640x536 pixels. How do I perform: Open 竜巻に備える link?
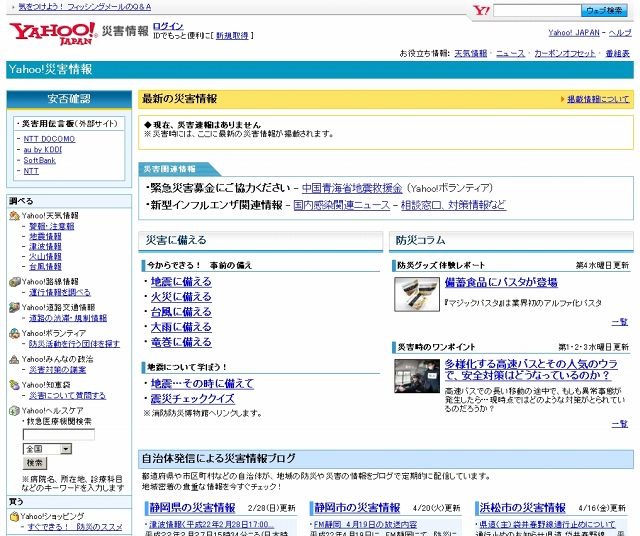pos(181,342)
